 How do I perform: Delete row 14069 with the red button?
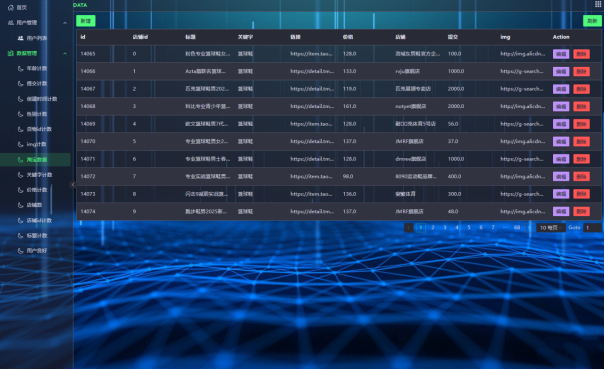pos(581,124)
